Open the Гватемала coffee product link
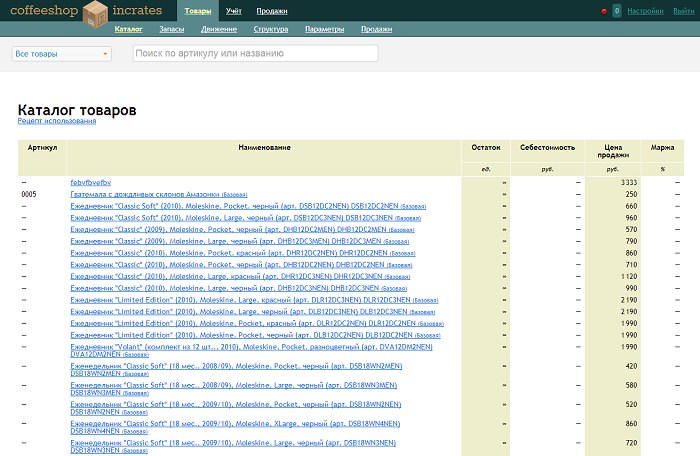This screenshot has width=700, height=456. (x=158, y=194)
